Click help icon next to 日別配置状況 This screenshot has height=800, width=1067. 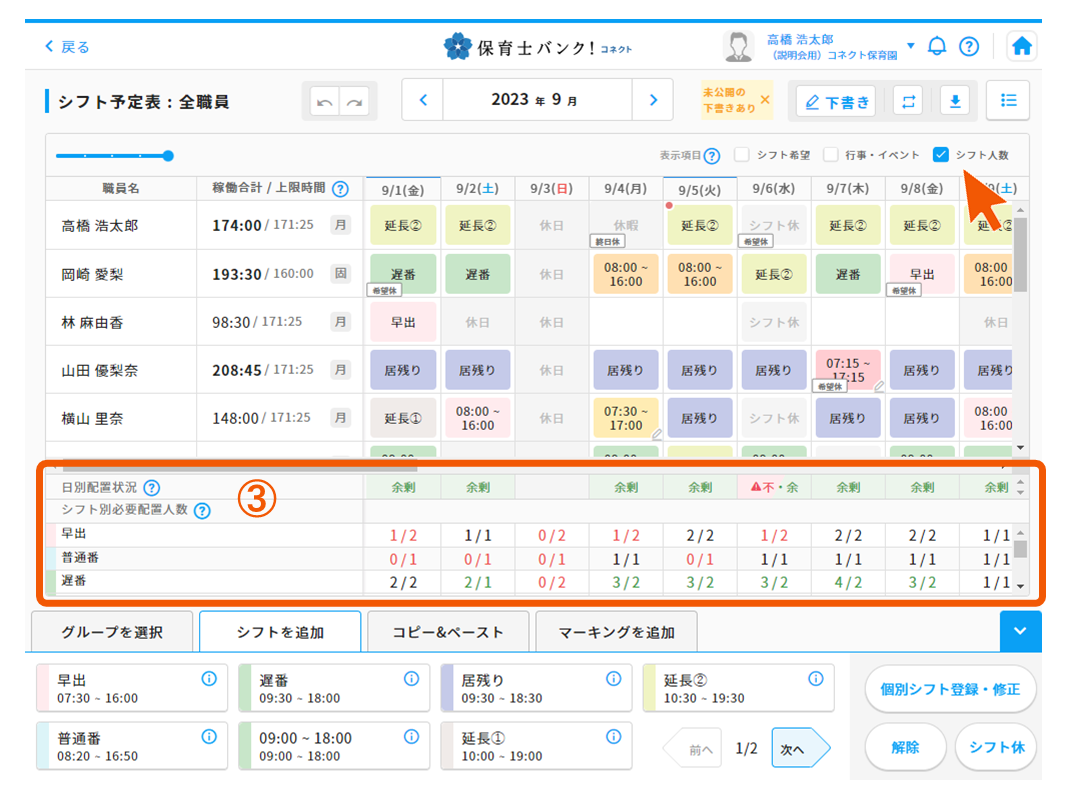(x=152, y=488)
